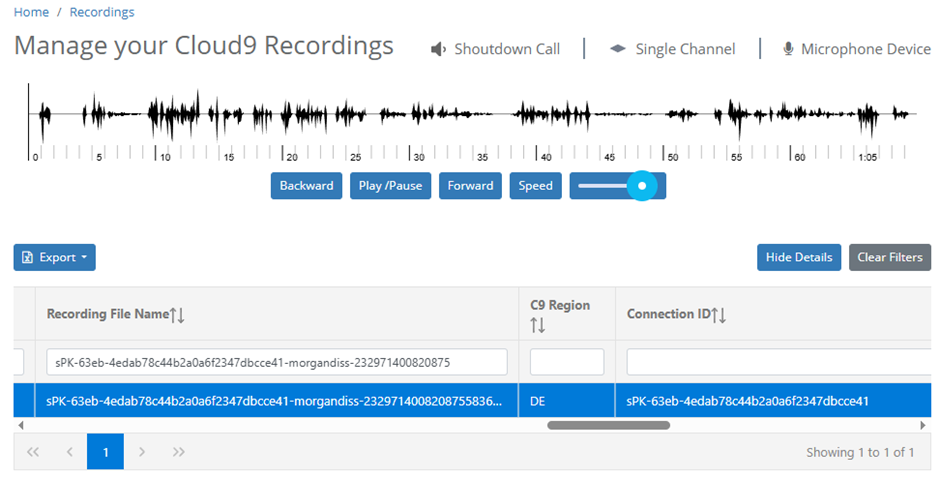Go to the next page of results
The image size is (940, 479).
click(142, 452)
